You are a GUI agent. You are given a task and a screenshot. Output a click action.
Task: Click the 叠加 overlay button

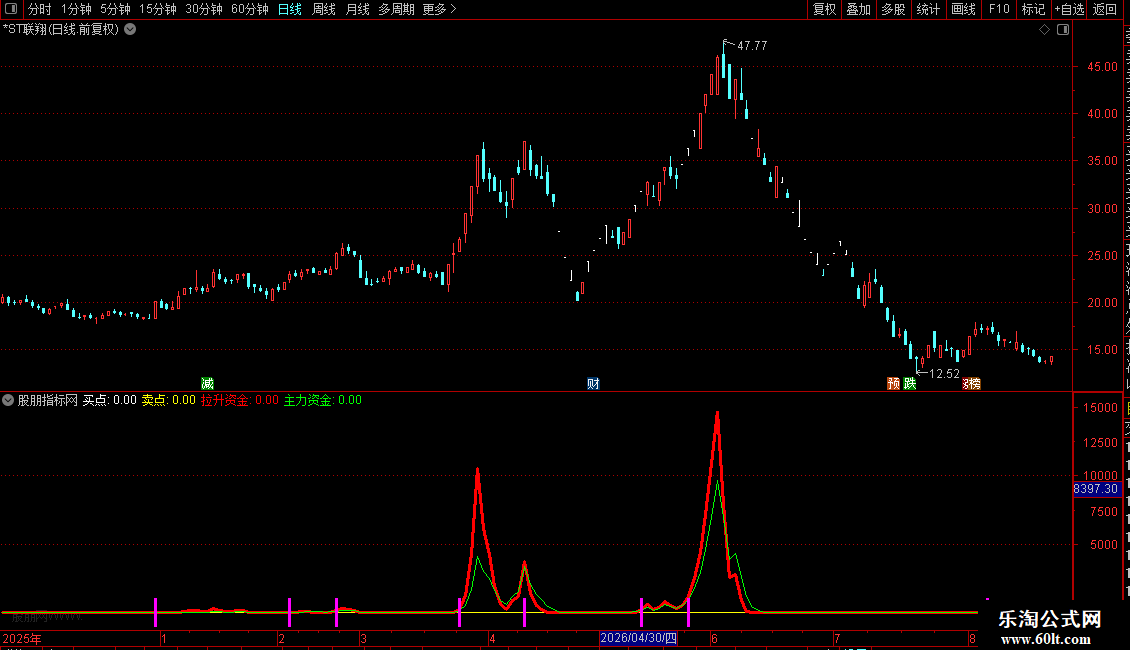(x=859, y=9)
